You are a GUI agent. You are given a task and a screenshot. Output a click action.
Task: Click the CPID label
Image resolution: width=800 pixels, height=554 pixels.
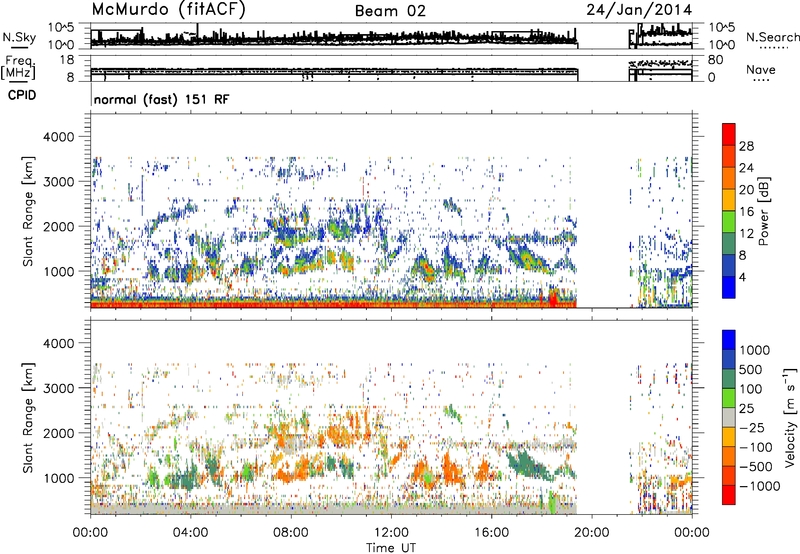(22, 95)
